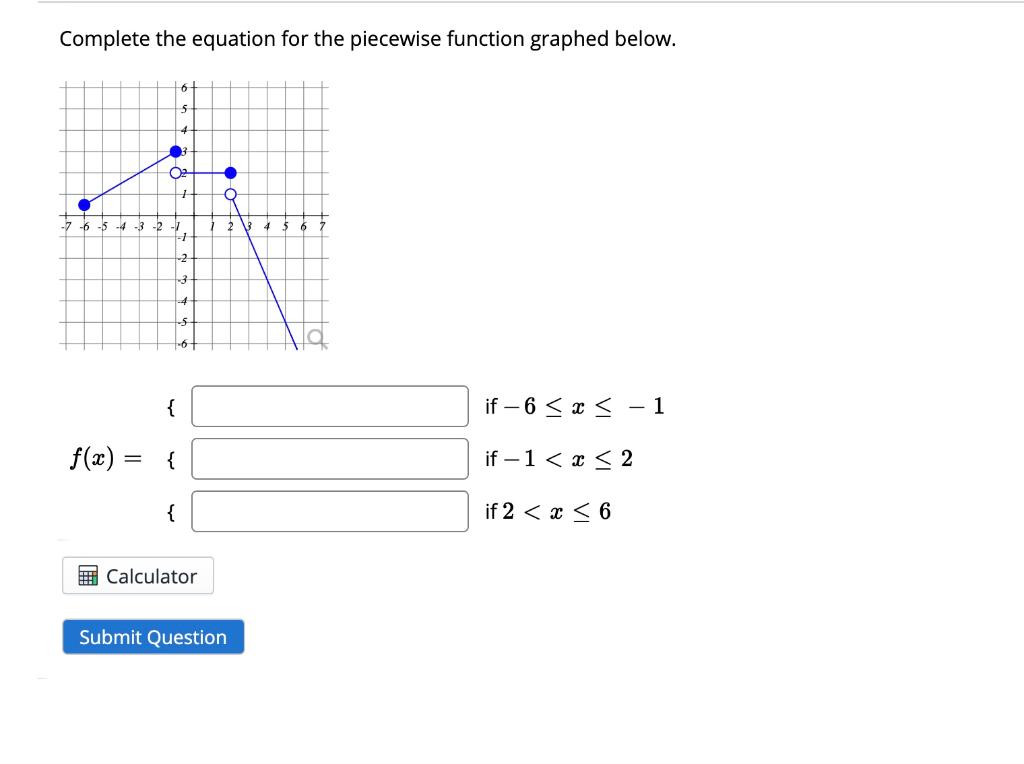
Task: Open the Calculator
Action: [x=138, y=576]
